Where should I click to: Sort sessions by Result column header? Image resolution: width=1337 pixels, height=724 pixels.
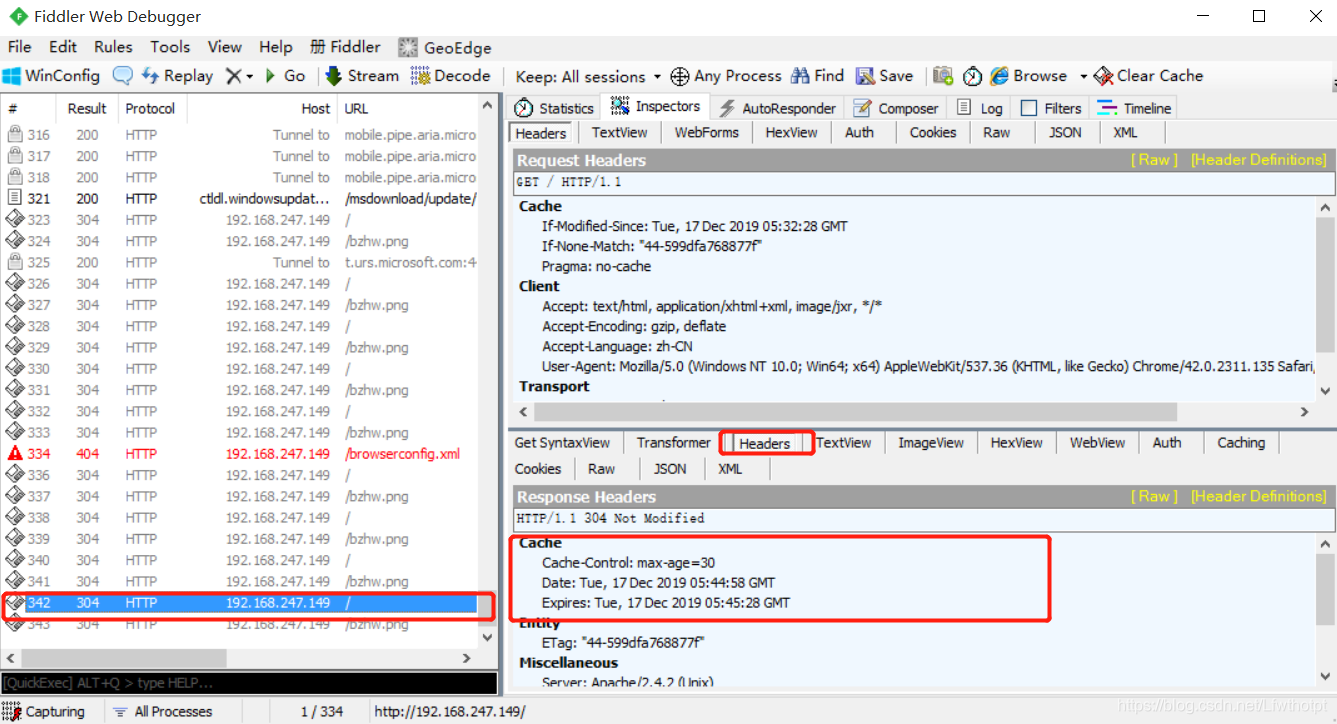click(x=87, y=109)
